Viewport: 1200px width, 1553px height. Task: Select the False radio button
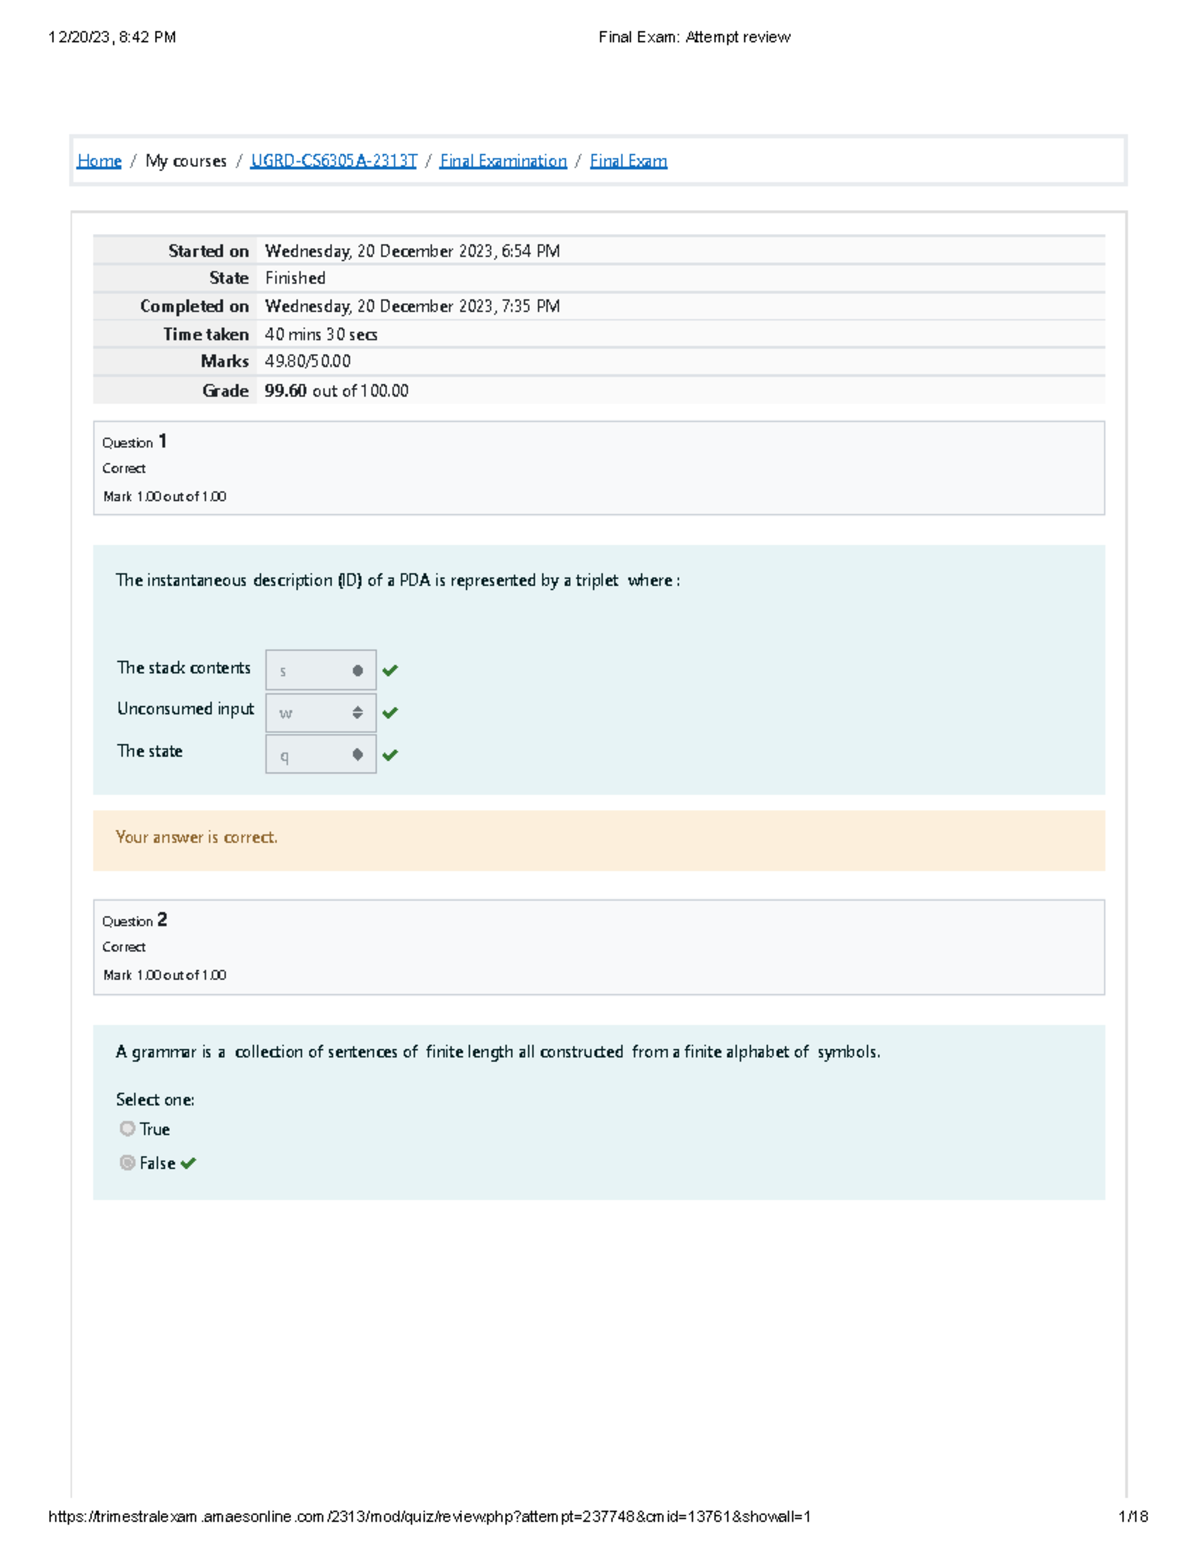[127, 1163]
